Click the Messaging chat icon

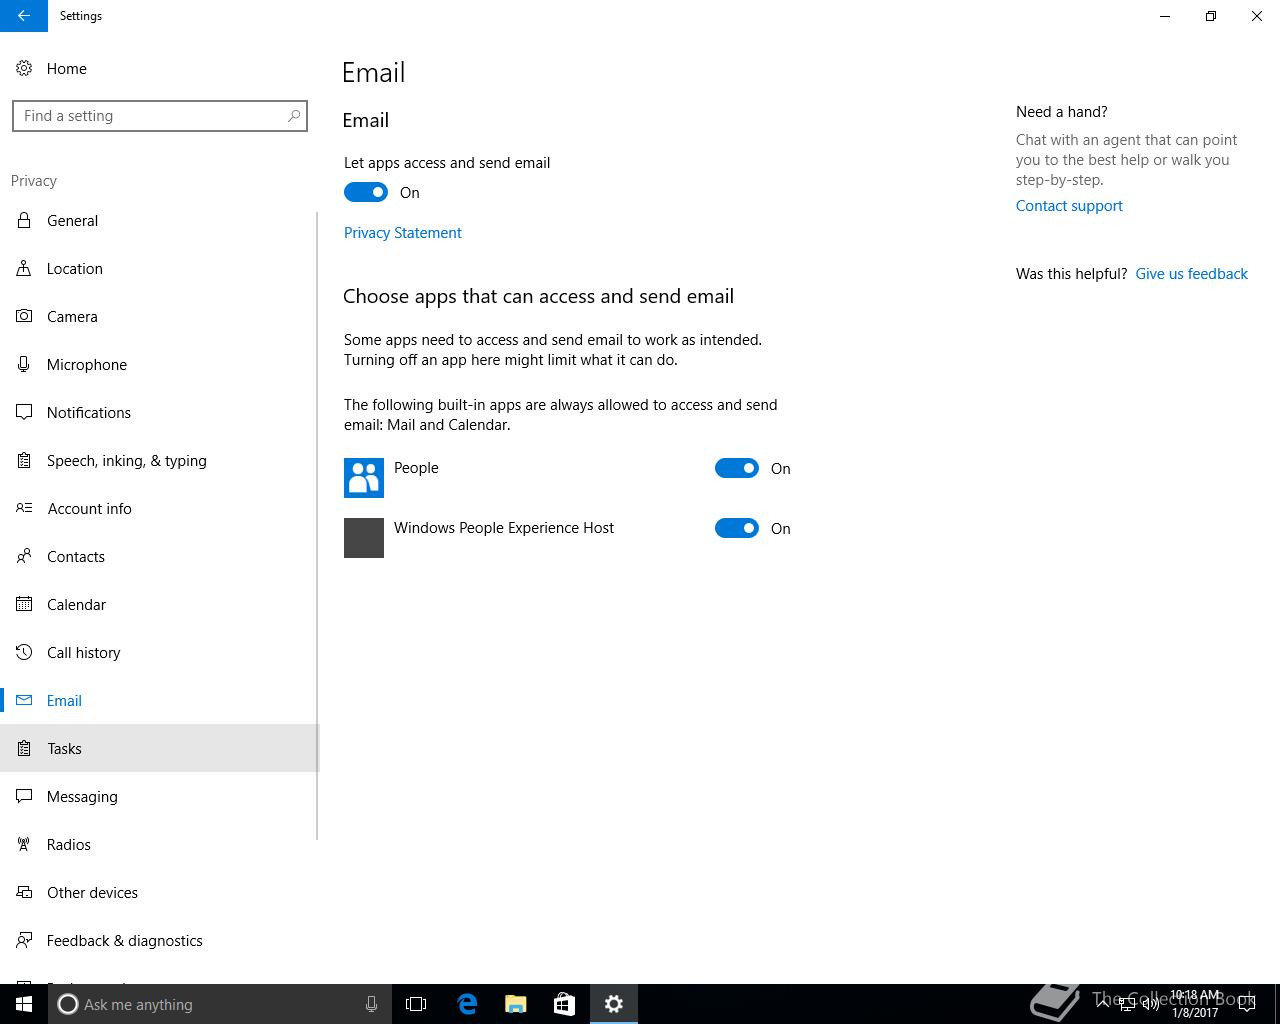(24, 797)
